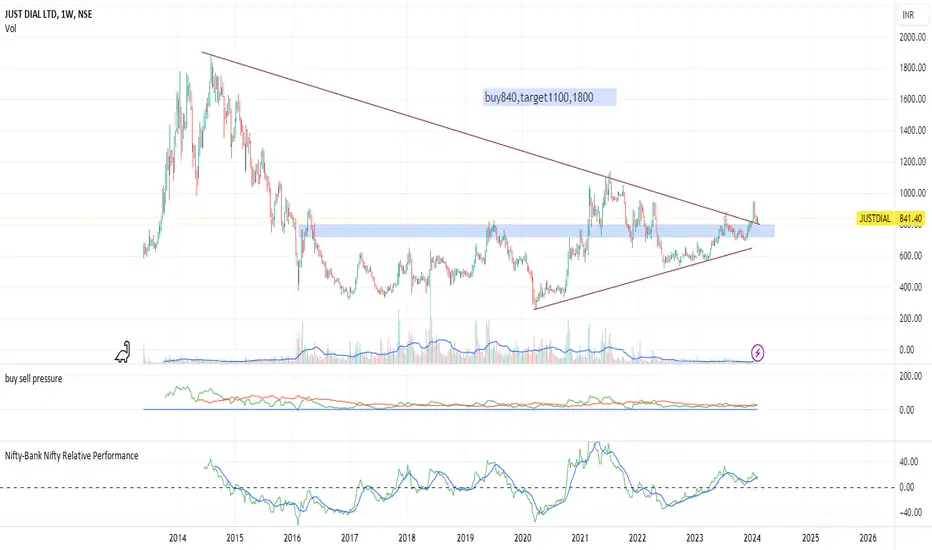Select the Nifty-Bank Nifty Relative Performance label

[71, 455]
